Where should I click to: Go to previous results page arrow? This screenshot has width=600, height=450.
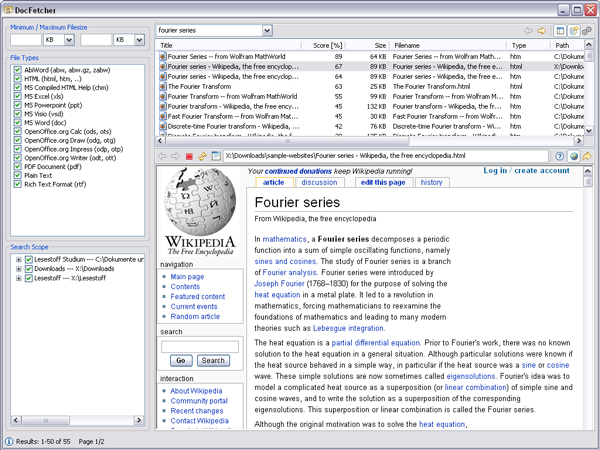pos(528,31)
